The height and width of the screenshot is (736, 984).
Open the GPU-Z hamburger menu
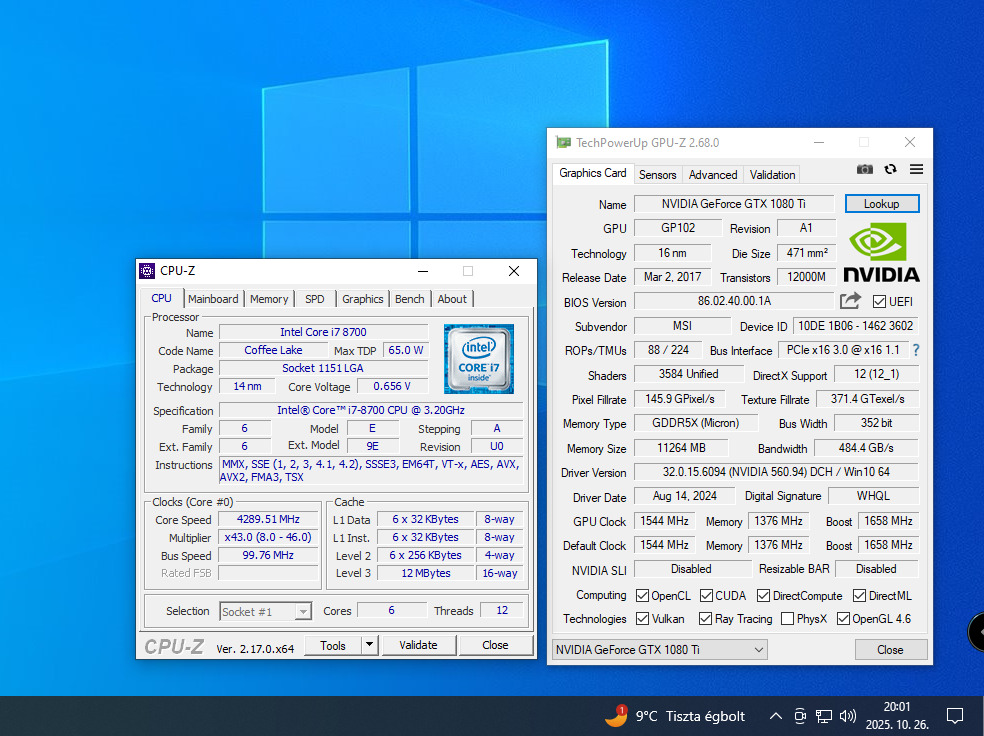click(x=916, y=170)
